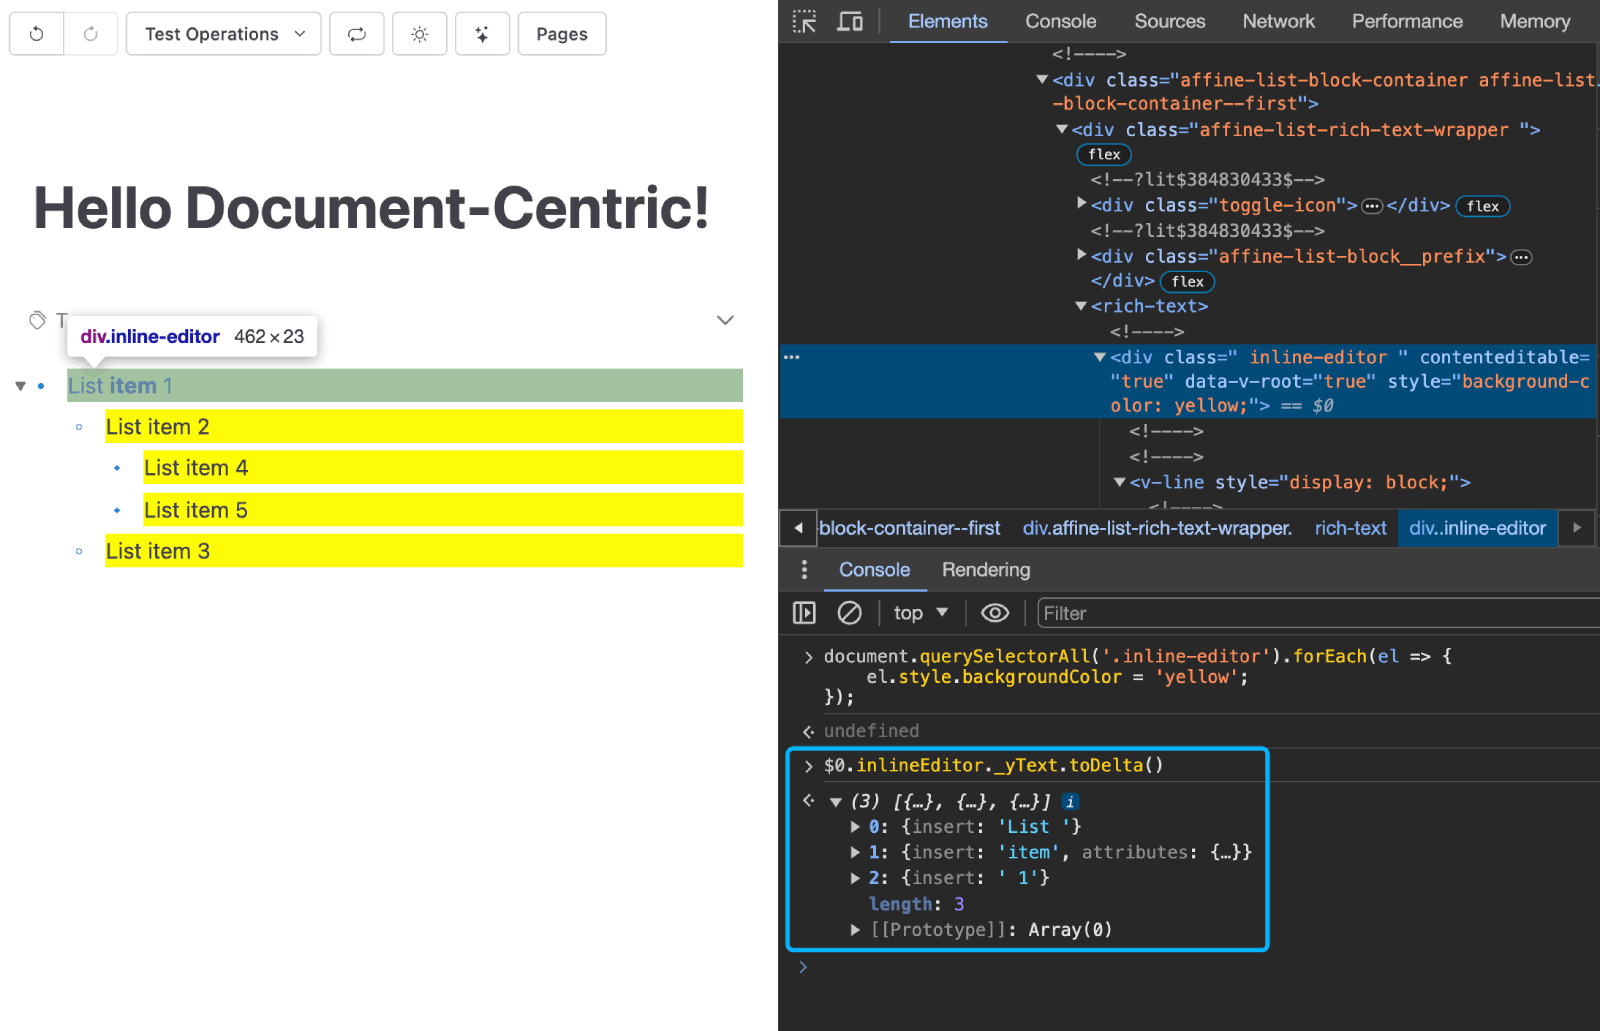Click the undo icon in the app toolbar
The height and width of the screenshot is (1031, 1600).
click(x=35, y=33)
